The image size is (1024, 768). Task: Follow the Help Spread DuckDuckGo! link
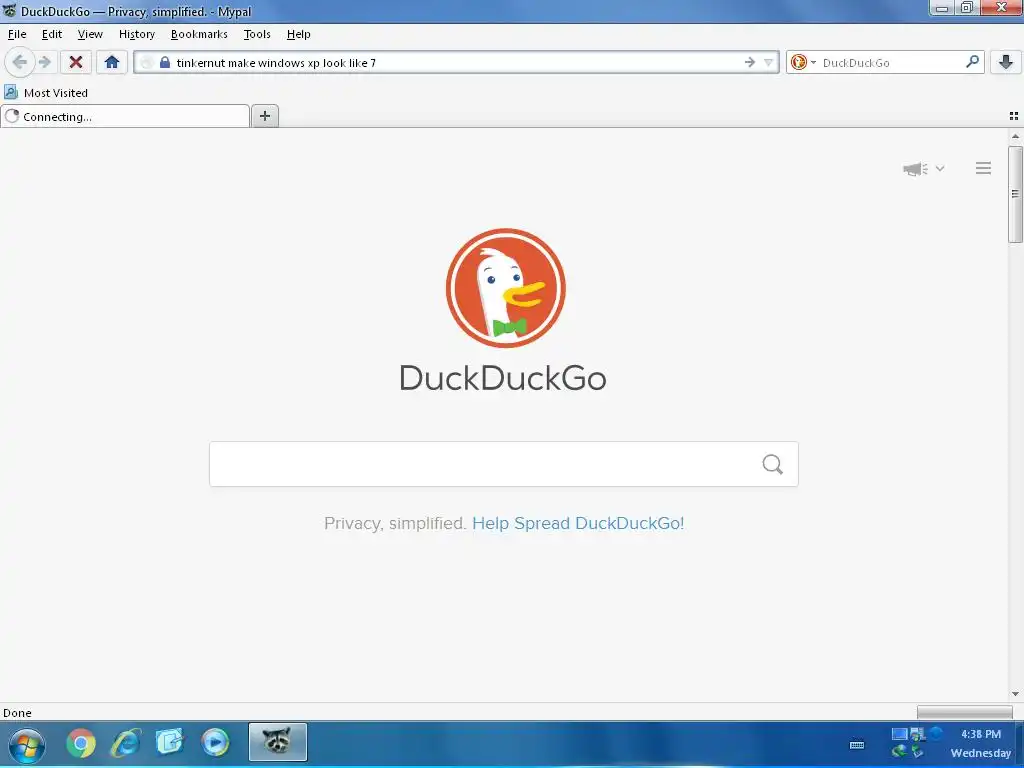[578, 524]
